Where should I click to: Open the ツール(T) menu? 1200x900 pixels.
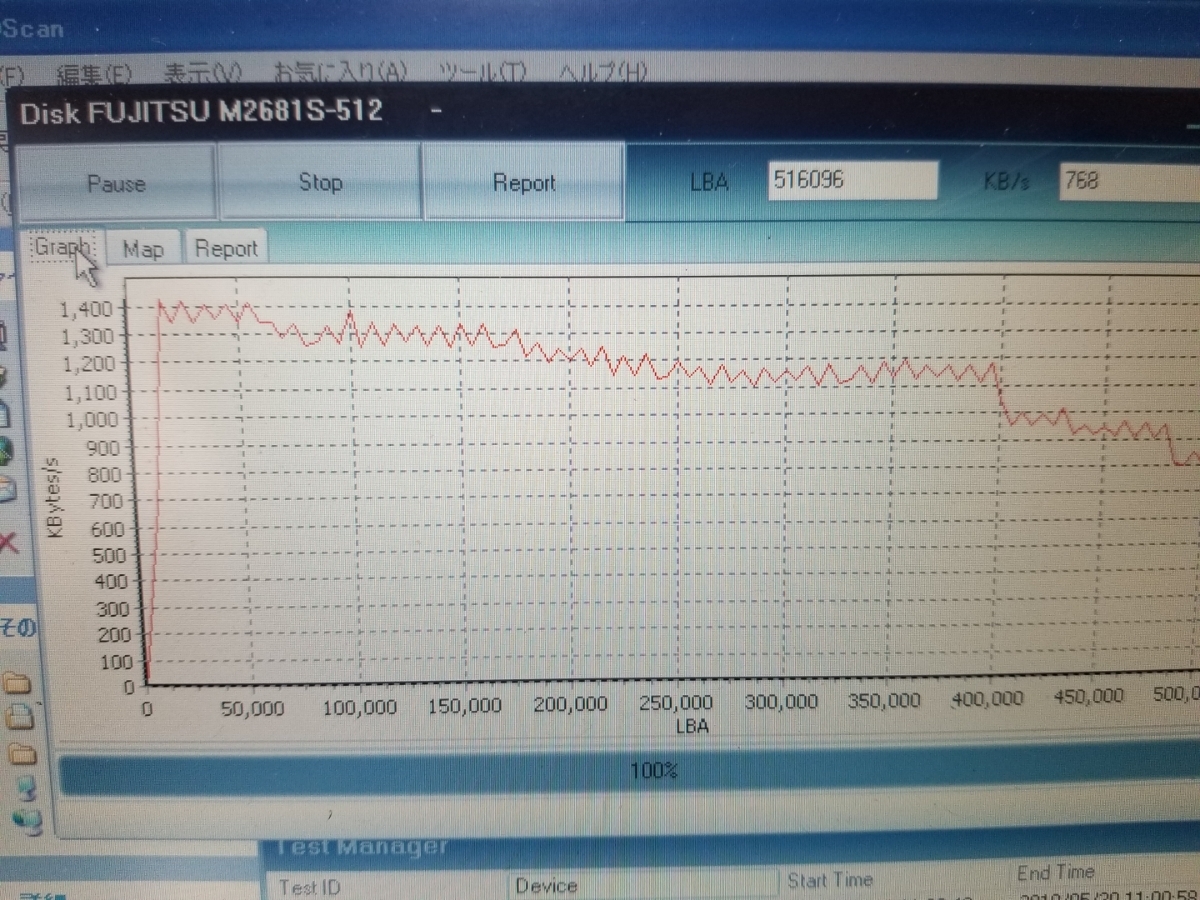pos(483,73)
